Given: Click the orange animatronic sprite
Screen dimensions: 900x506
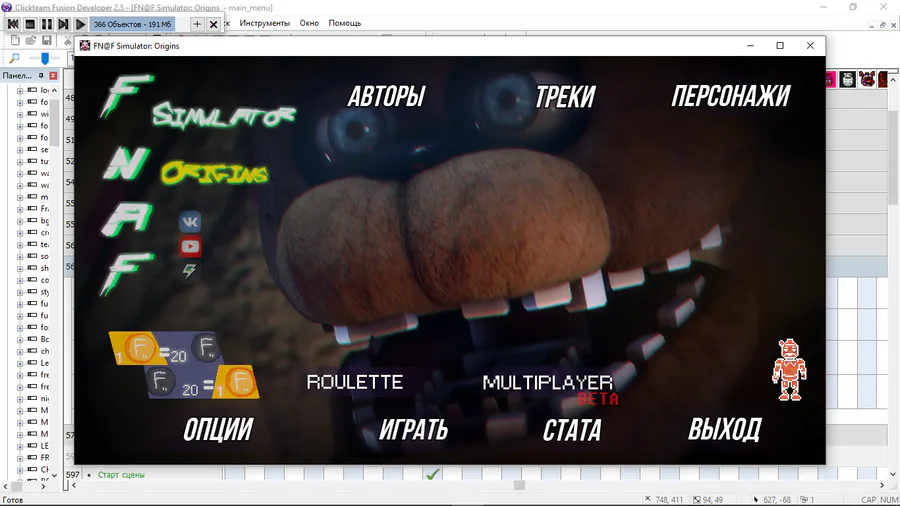Looking at the screenshot, I should click(x=789, y=369).
